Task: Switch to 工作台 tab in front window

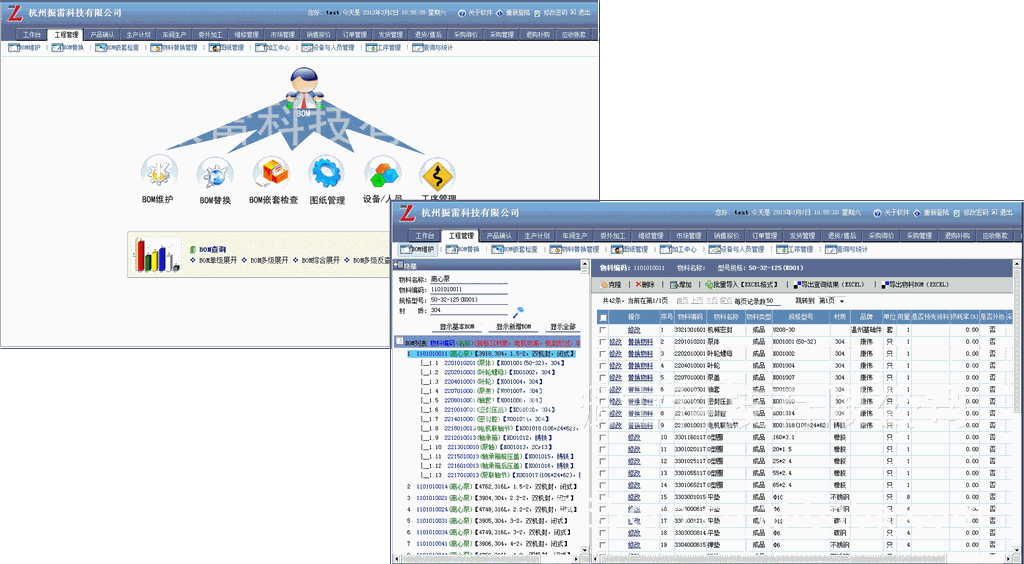Action: (424, 236)
